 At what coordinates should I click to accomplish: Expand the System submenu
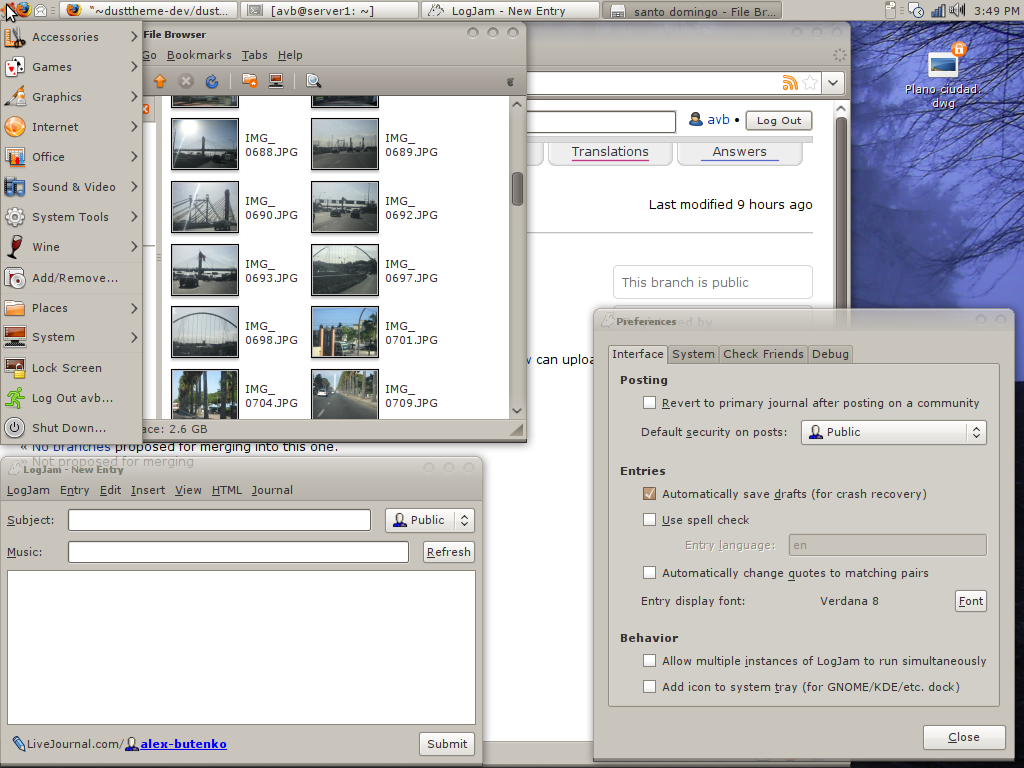coord(72,337)
